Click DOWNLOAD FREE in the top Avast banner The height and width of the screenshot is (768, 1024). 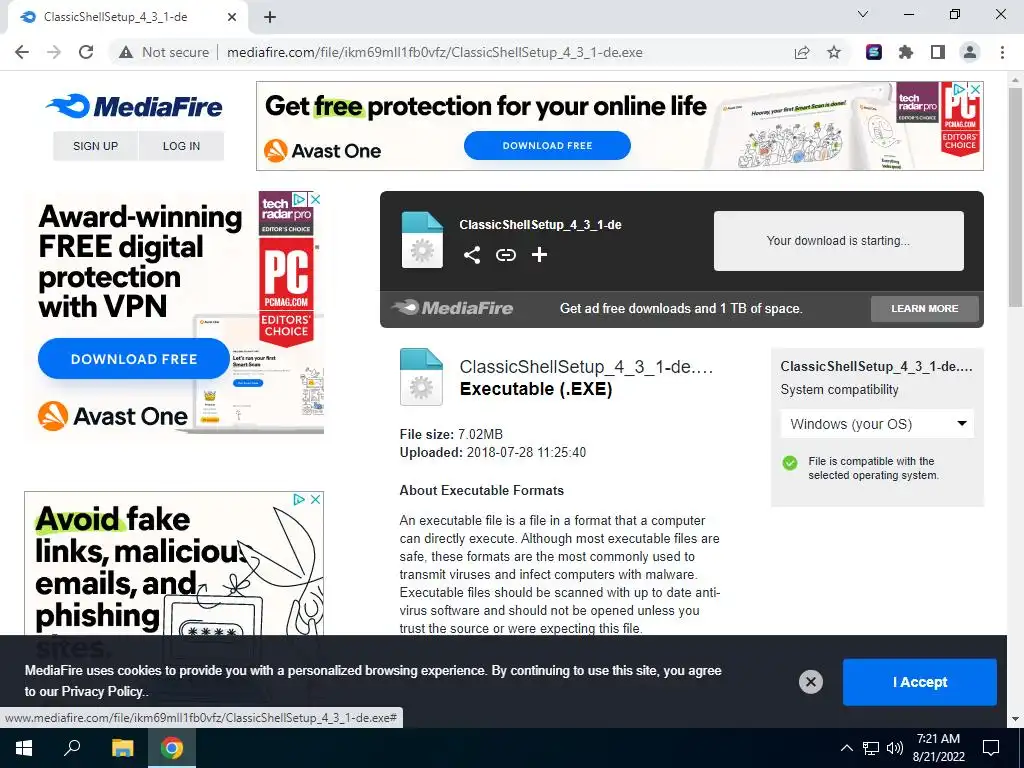pyautogui.click(x=547, y=146)
